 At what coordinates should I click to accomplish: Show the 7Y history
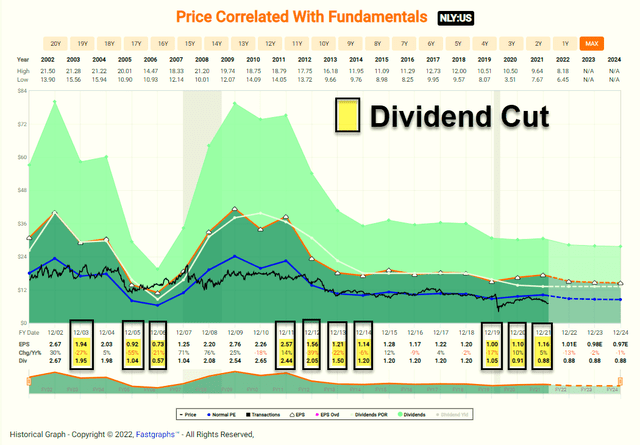pyautogui.click(x=404, y=44)
